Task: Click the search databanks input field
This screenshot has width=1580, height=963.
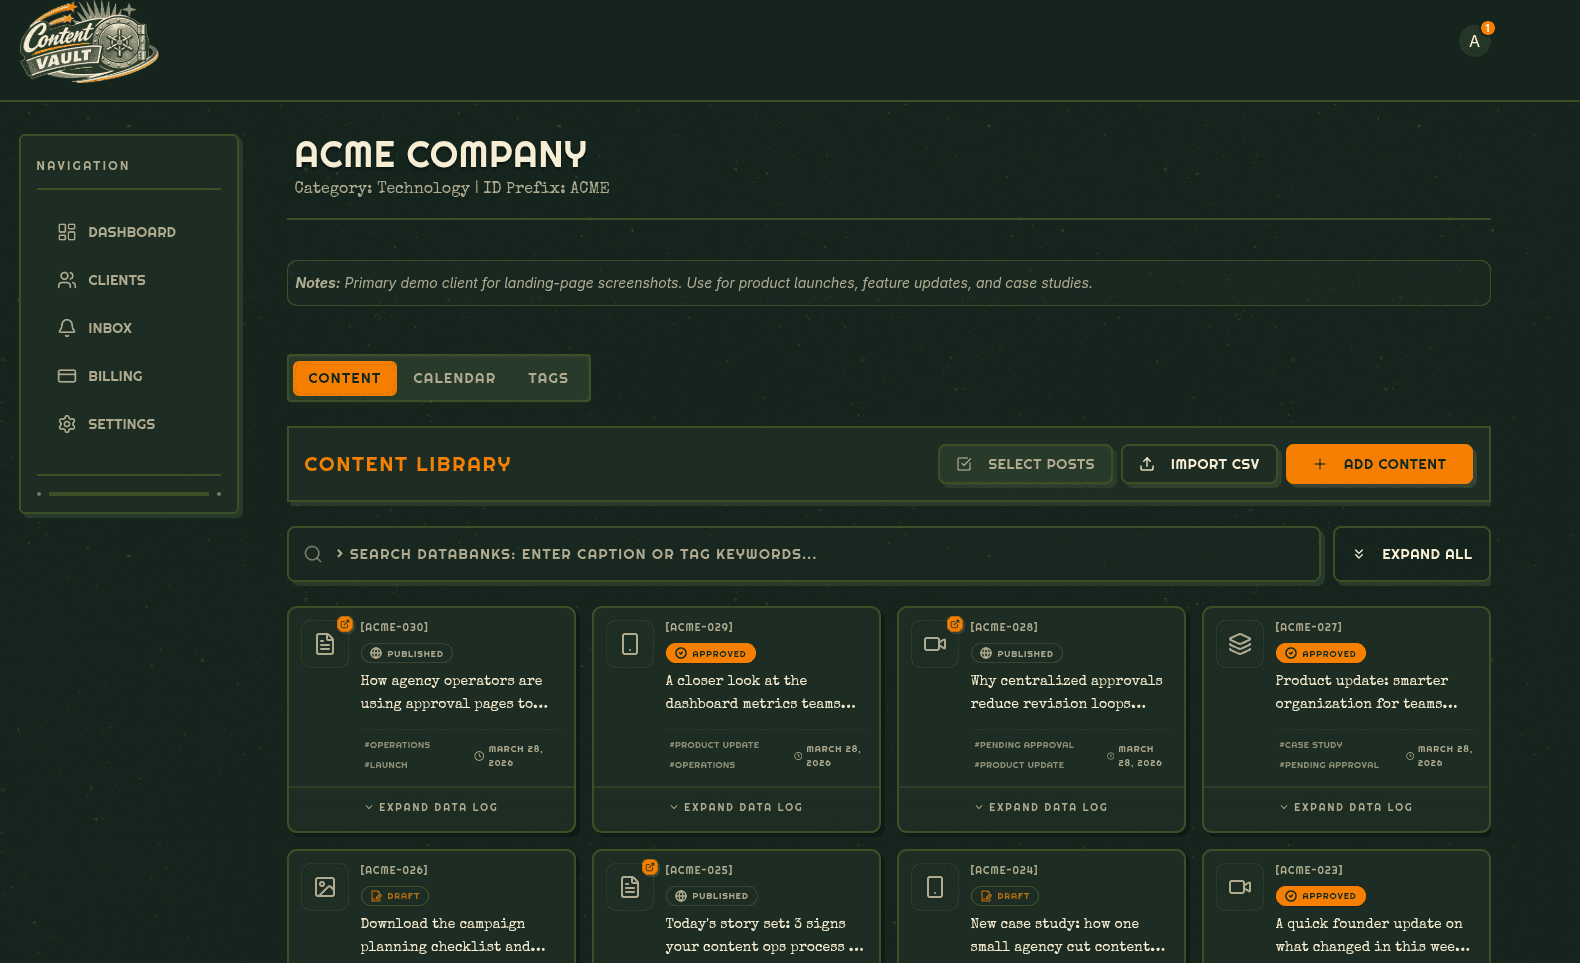Action: (x=804, y=554)
